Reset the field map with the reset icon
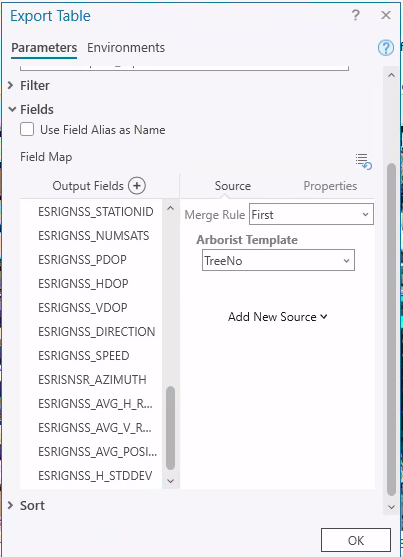 pos(364,162)
